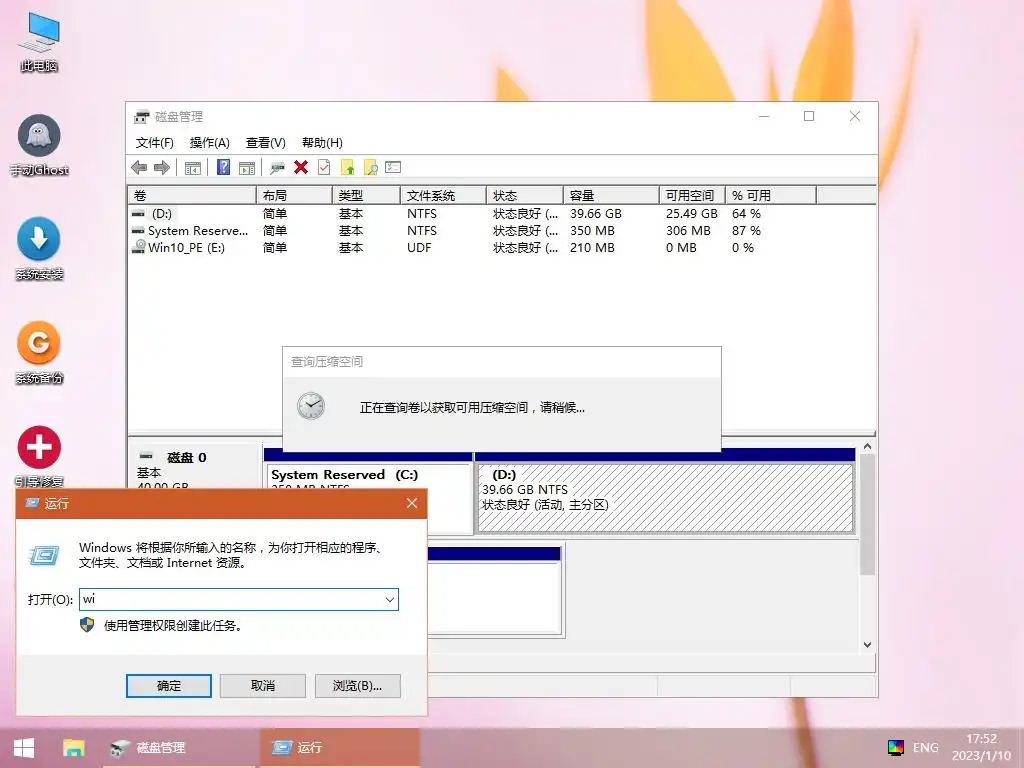Close the 运行 dialog with X

(411, 503)
